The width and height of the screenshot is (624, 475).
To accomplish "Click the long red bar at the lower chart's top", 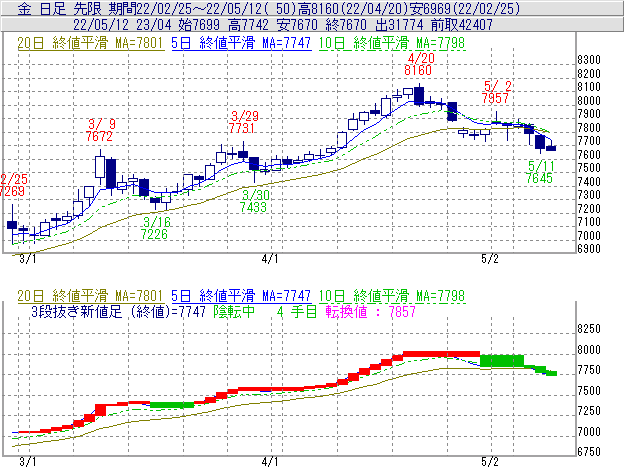I will pyautogui.click(x=441, y=354).
